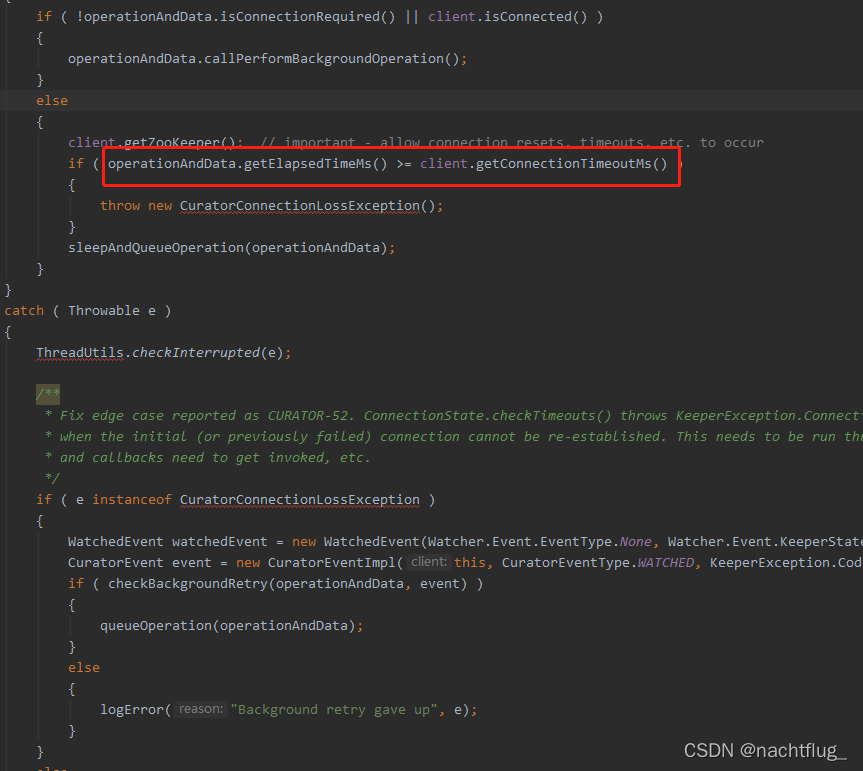Viewport: 863px width, 771px height.
Task: Click the catch keyword
Action: click(x=24, y=311)
